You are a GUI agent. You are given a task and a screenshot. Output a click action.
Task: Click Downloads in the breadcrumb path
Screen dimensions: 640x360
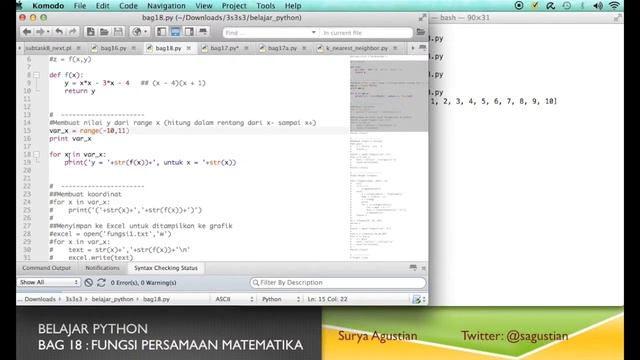pos(40,299)
